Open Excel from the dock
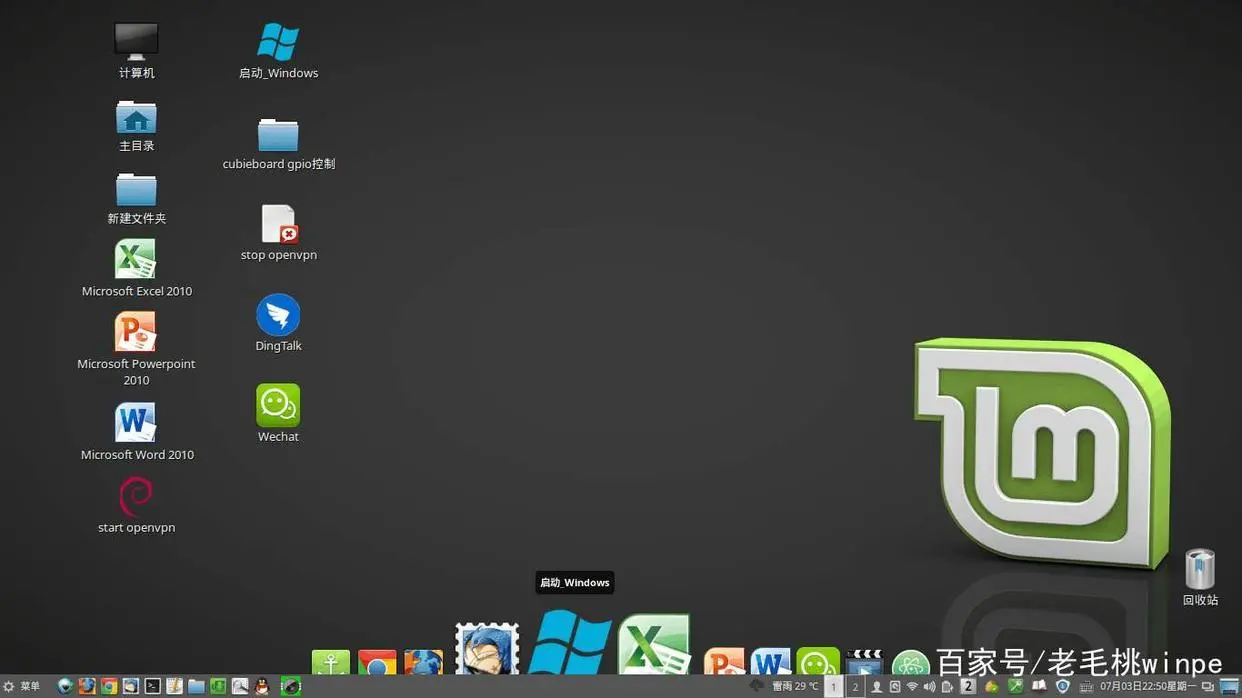1242x698 pixels. coord(654,646)
